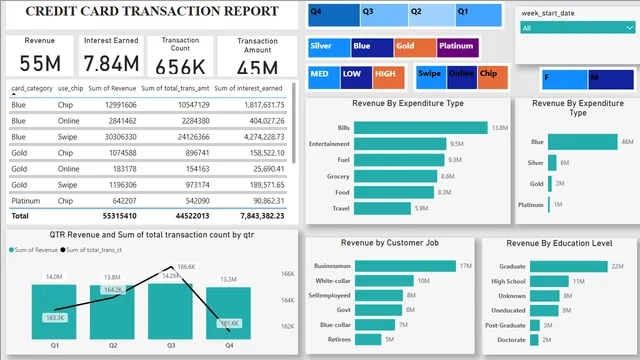Select the Selfemployeed revenue bar

pyautogui.click(x=379, y=295)
